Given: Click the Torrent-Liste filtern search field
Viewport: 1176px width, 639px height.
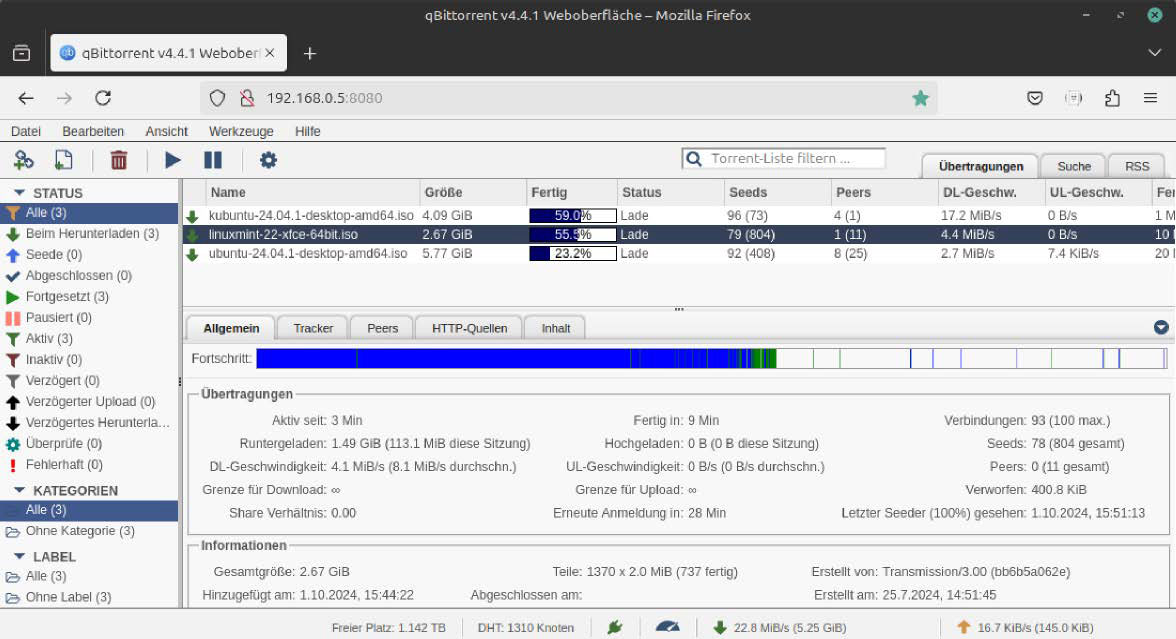Looking at the screenshot, I should 784,158.
